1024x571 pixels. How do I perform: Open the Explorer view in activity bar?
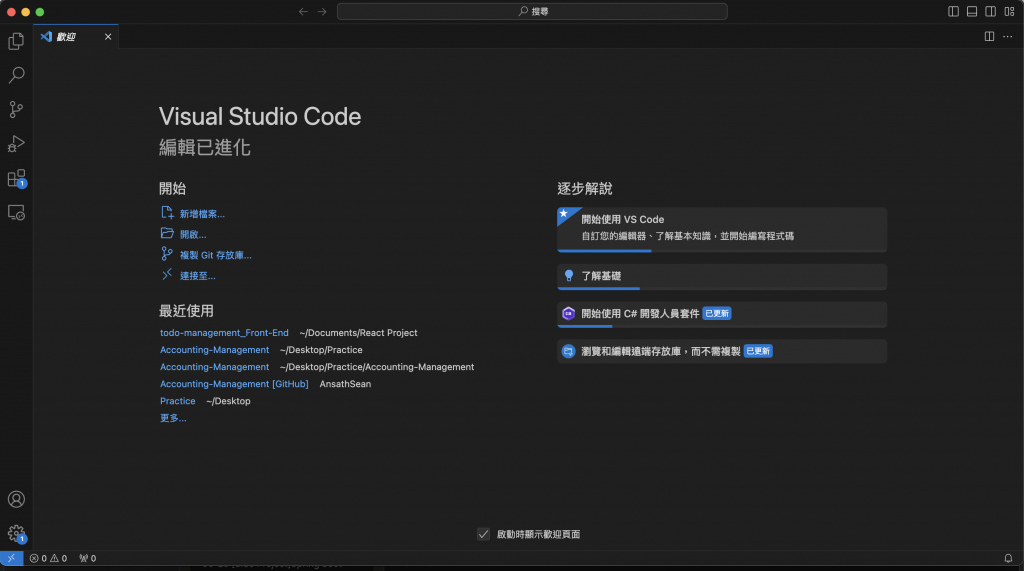click(x=16, y=41)
